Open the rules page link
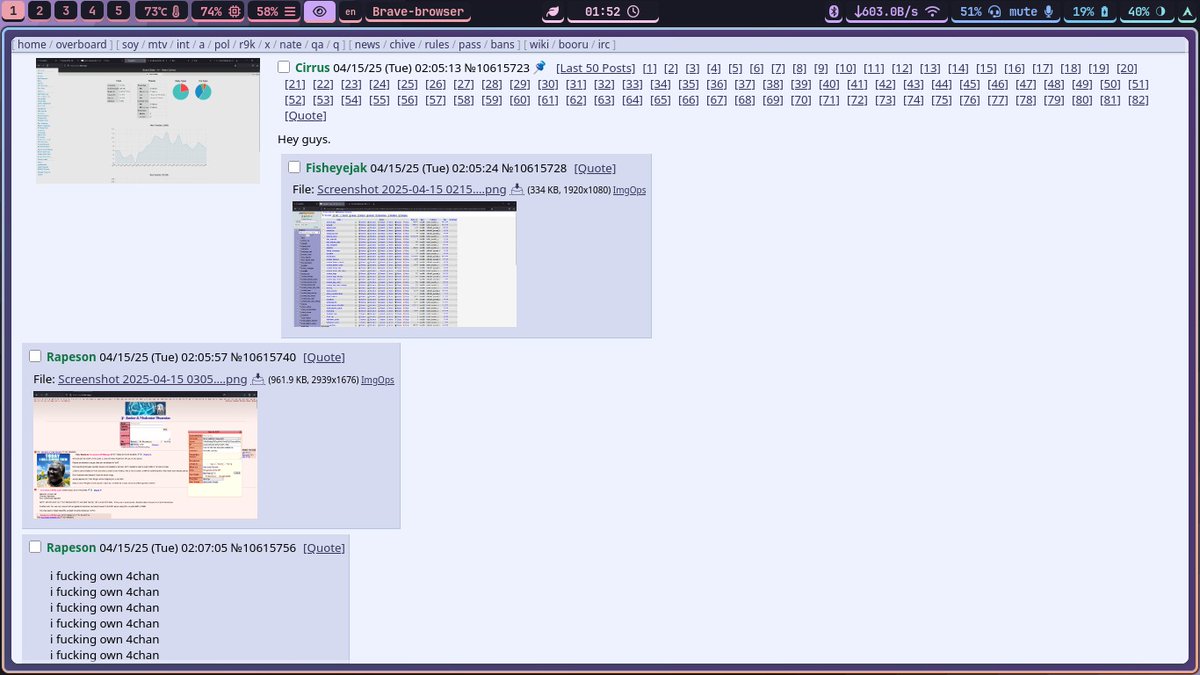Viewport: 1200px width, 675px height. pos(437,45)
